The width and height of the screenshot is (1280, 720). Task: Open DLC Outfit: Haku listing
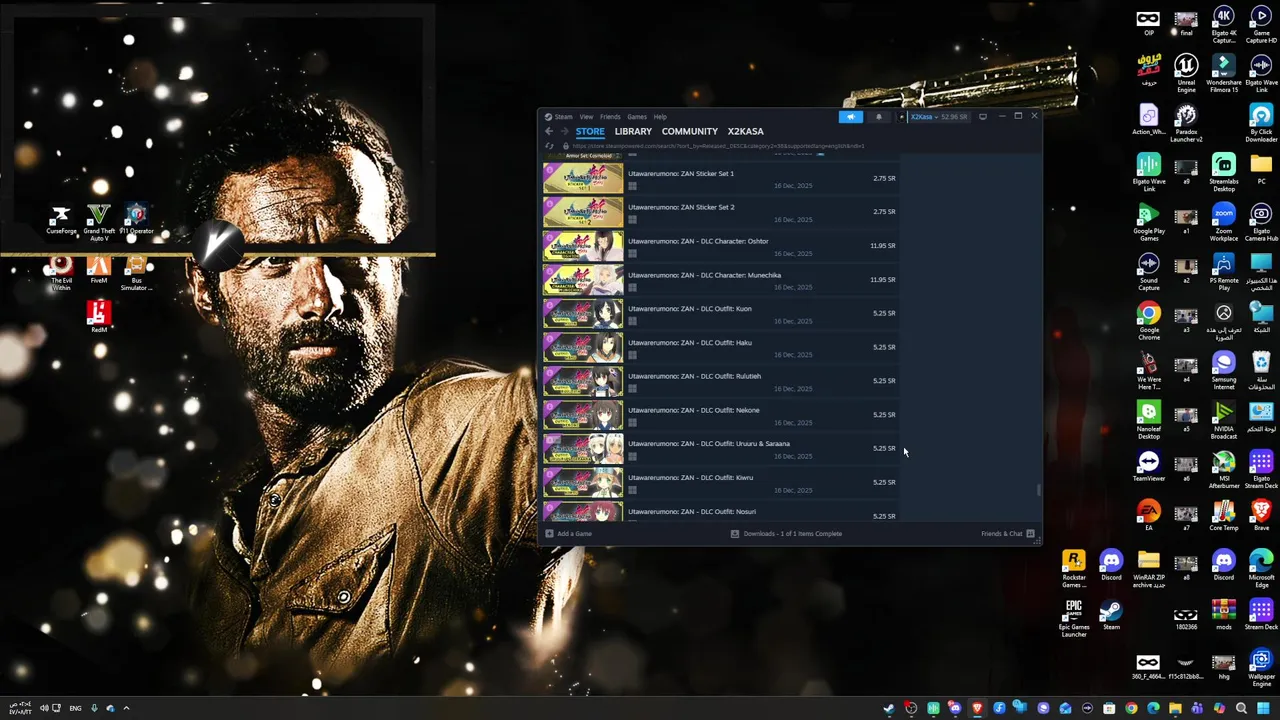[720, 347]
